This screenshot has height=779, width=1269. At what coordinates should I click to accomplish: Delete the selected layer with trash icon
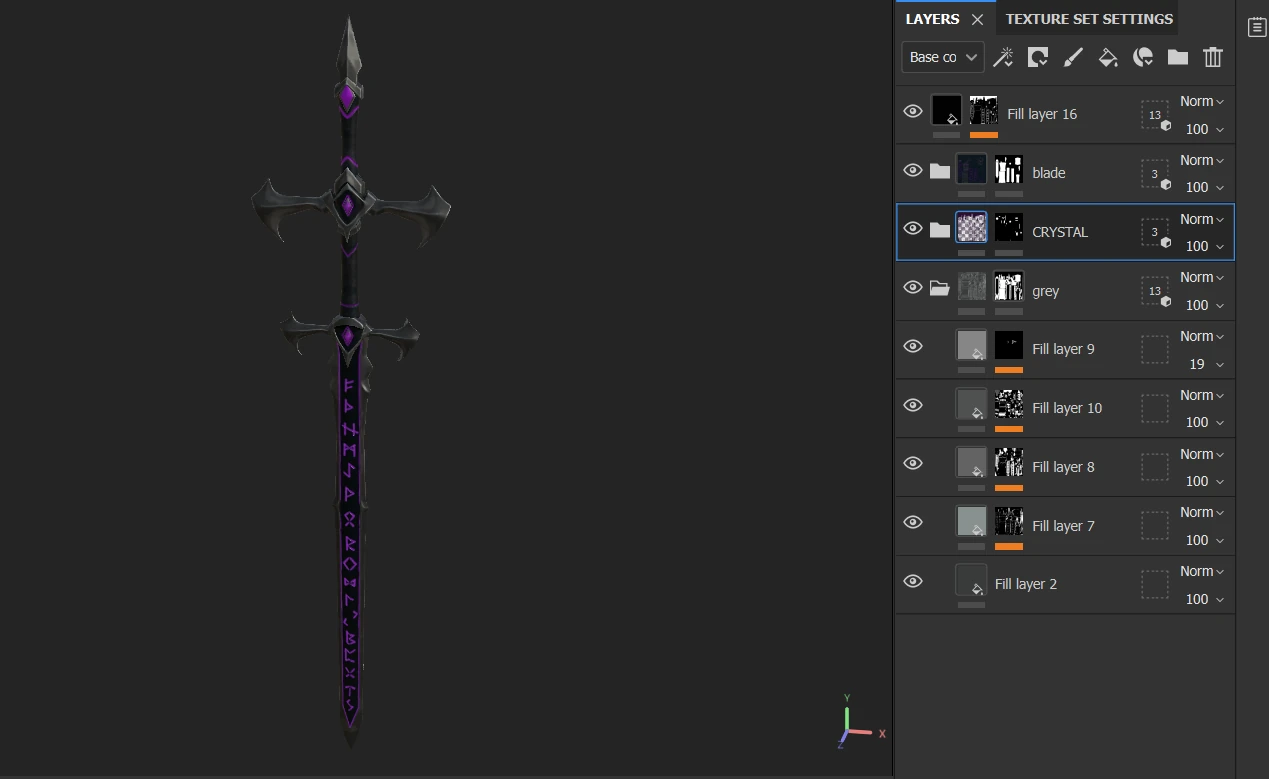click(x=1213, y=57)
